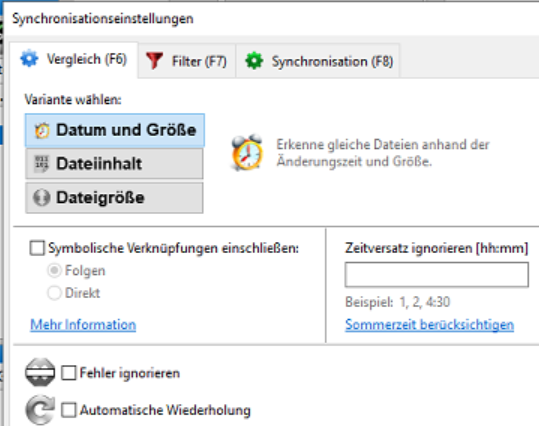539x426 pixels.
Task: Click the large alarm clock illustration
Action: coord(247,152)
